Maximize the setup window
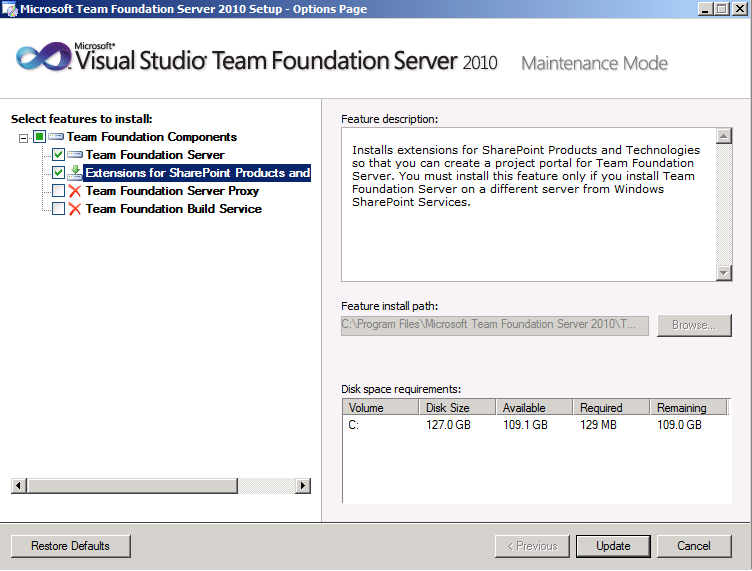The width and height of the screenshot is (752, 571). [x=722, y=9]
